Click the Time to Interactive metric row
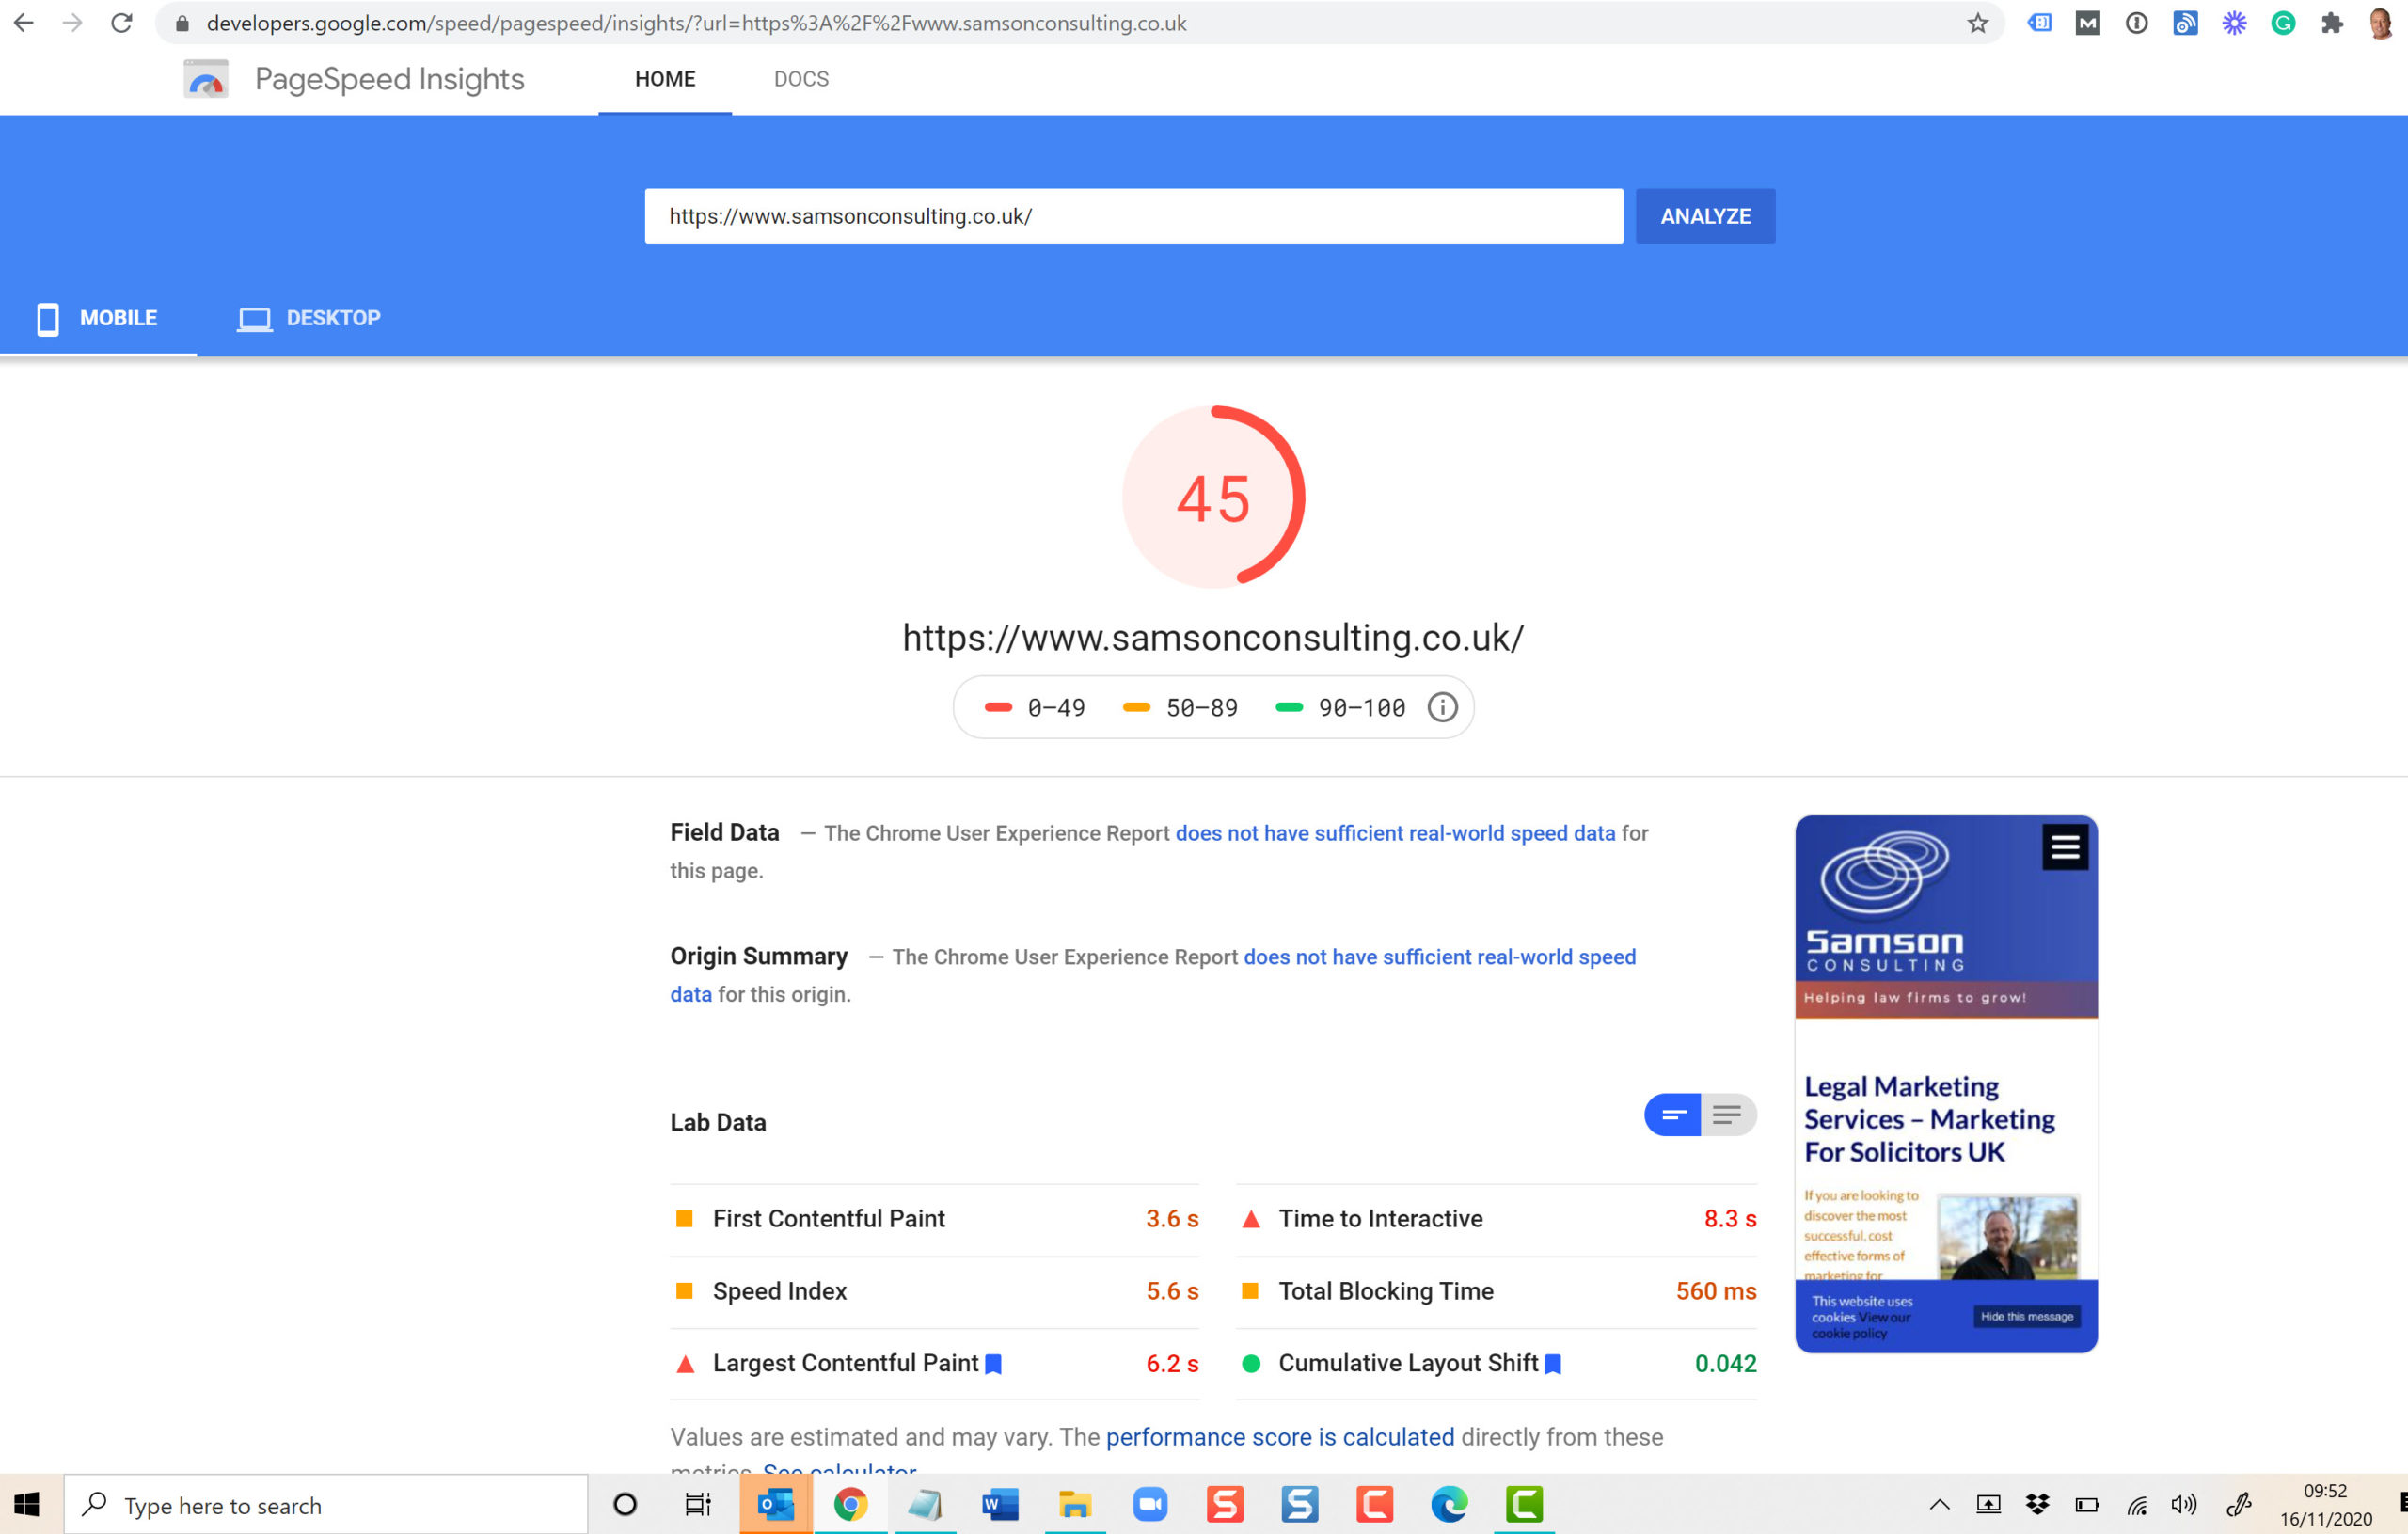2408x1534 pixels. [x=1496, y=1219]
